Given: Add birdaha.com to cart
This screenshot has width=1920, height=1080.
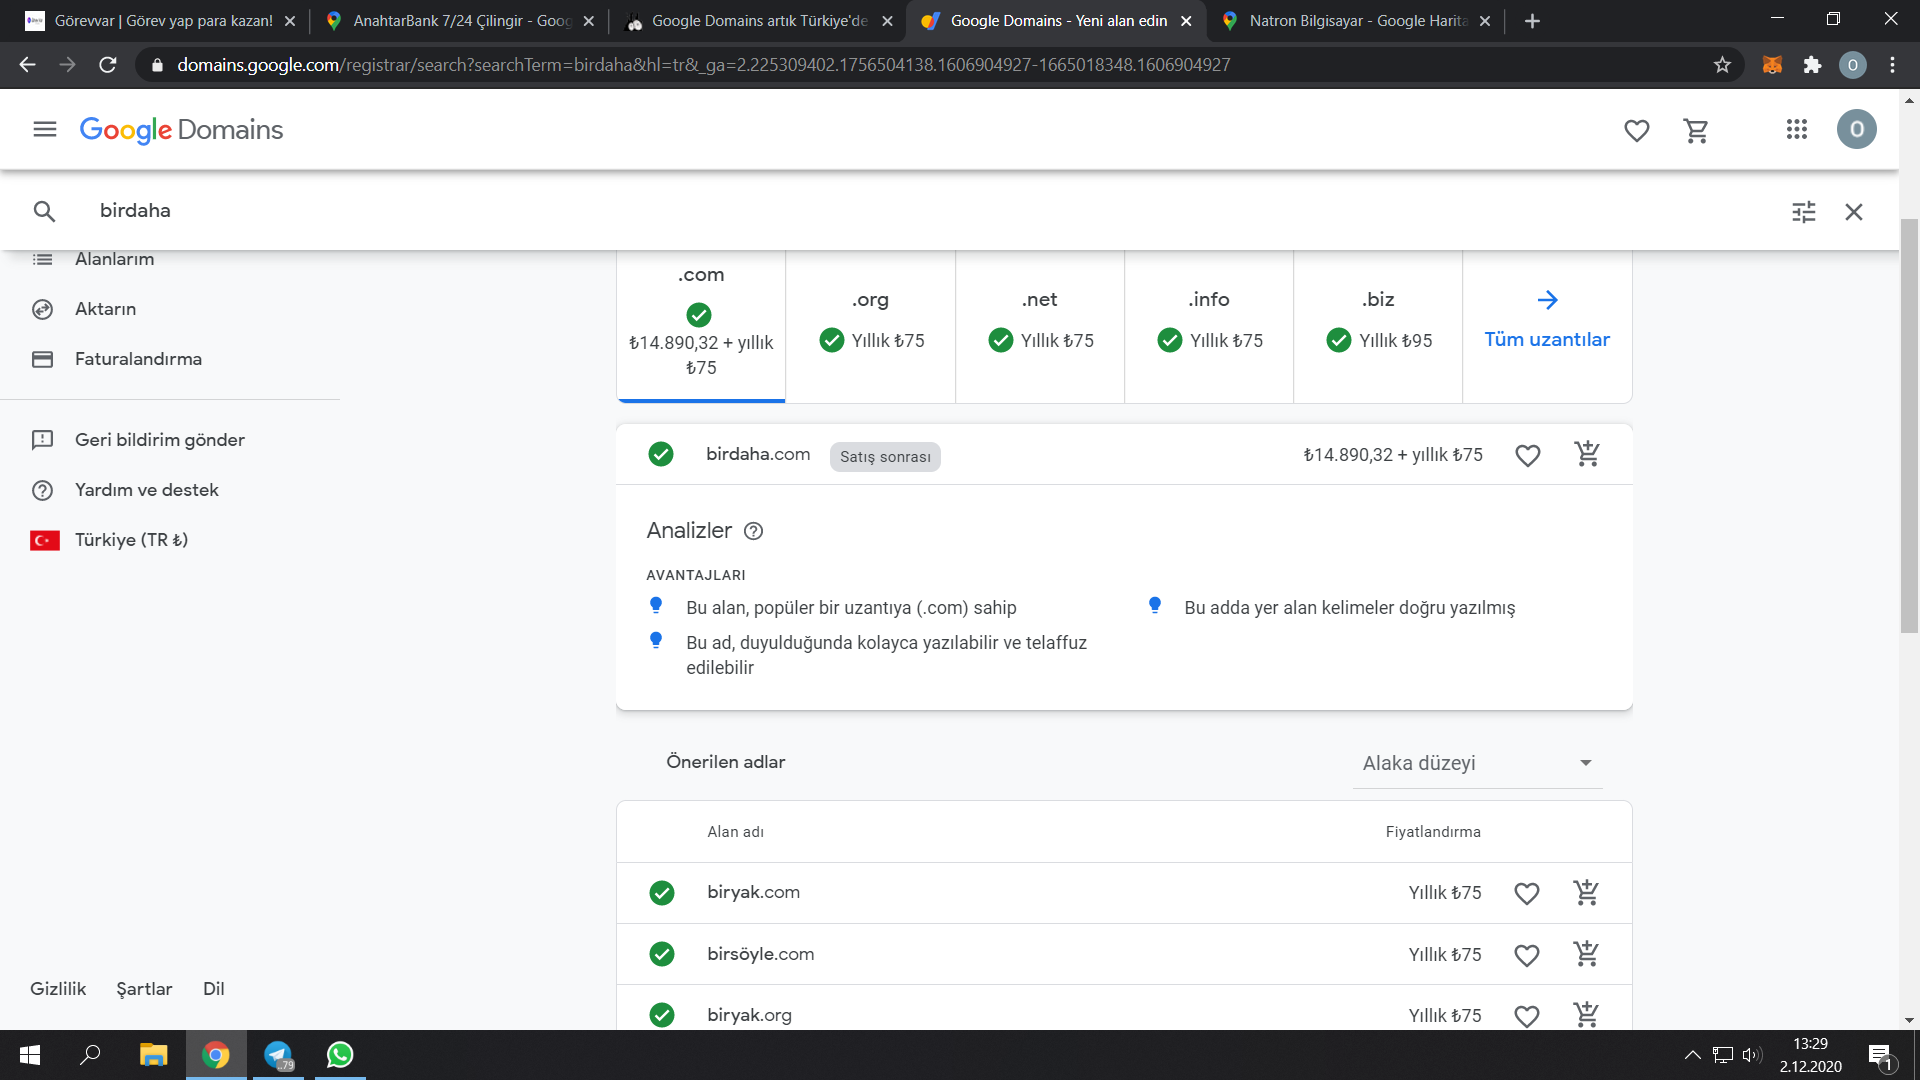Looking at the screenshot, I should (1587, 454).
